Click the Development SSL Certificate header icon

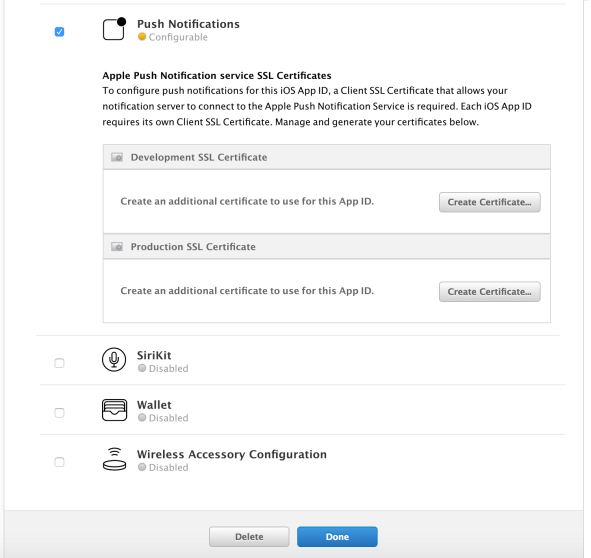point(117,157)
